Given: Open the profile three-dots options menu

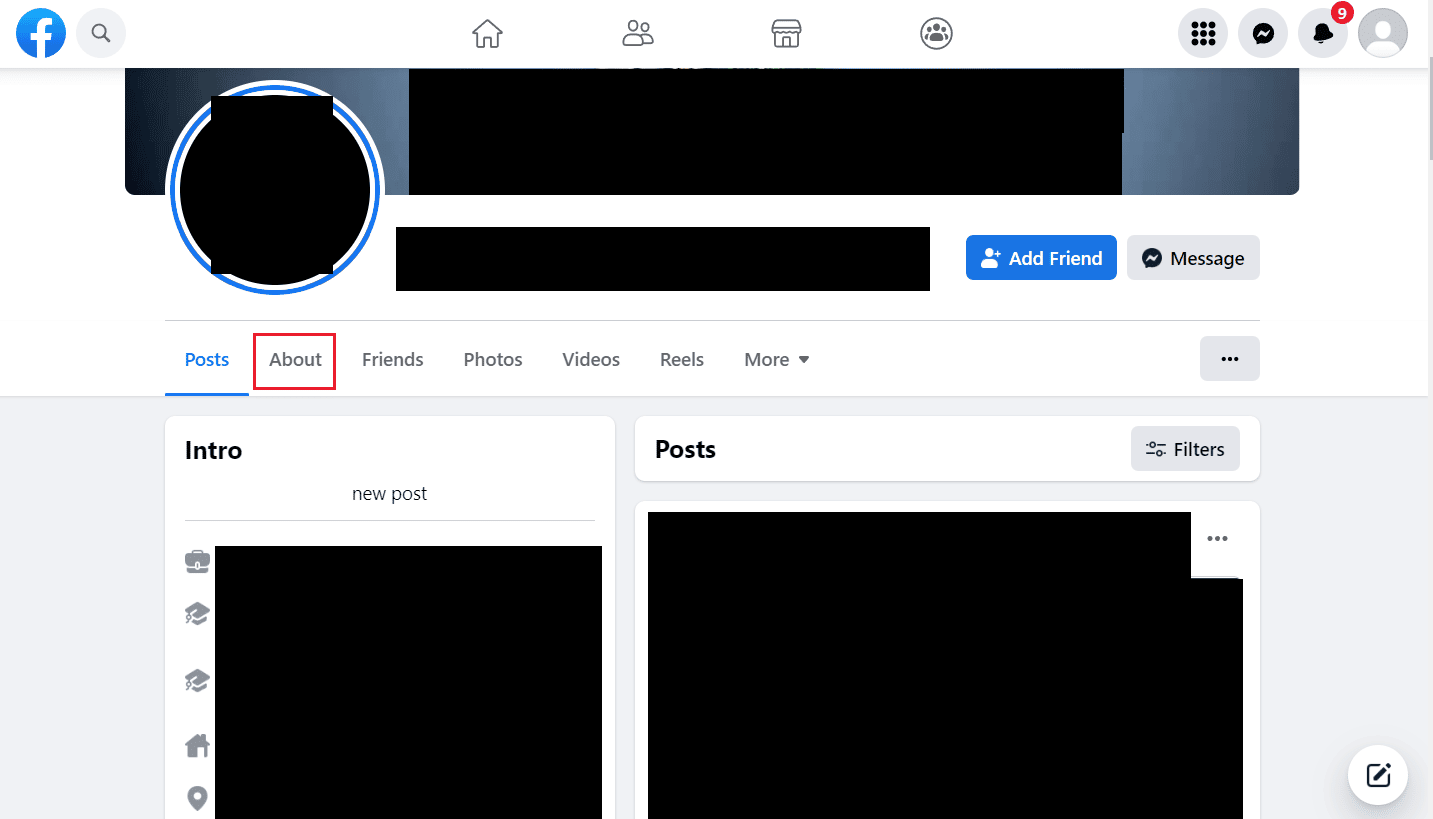Looking at the screenshot, I should pos(1230,359).
